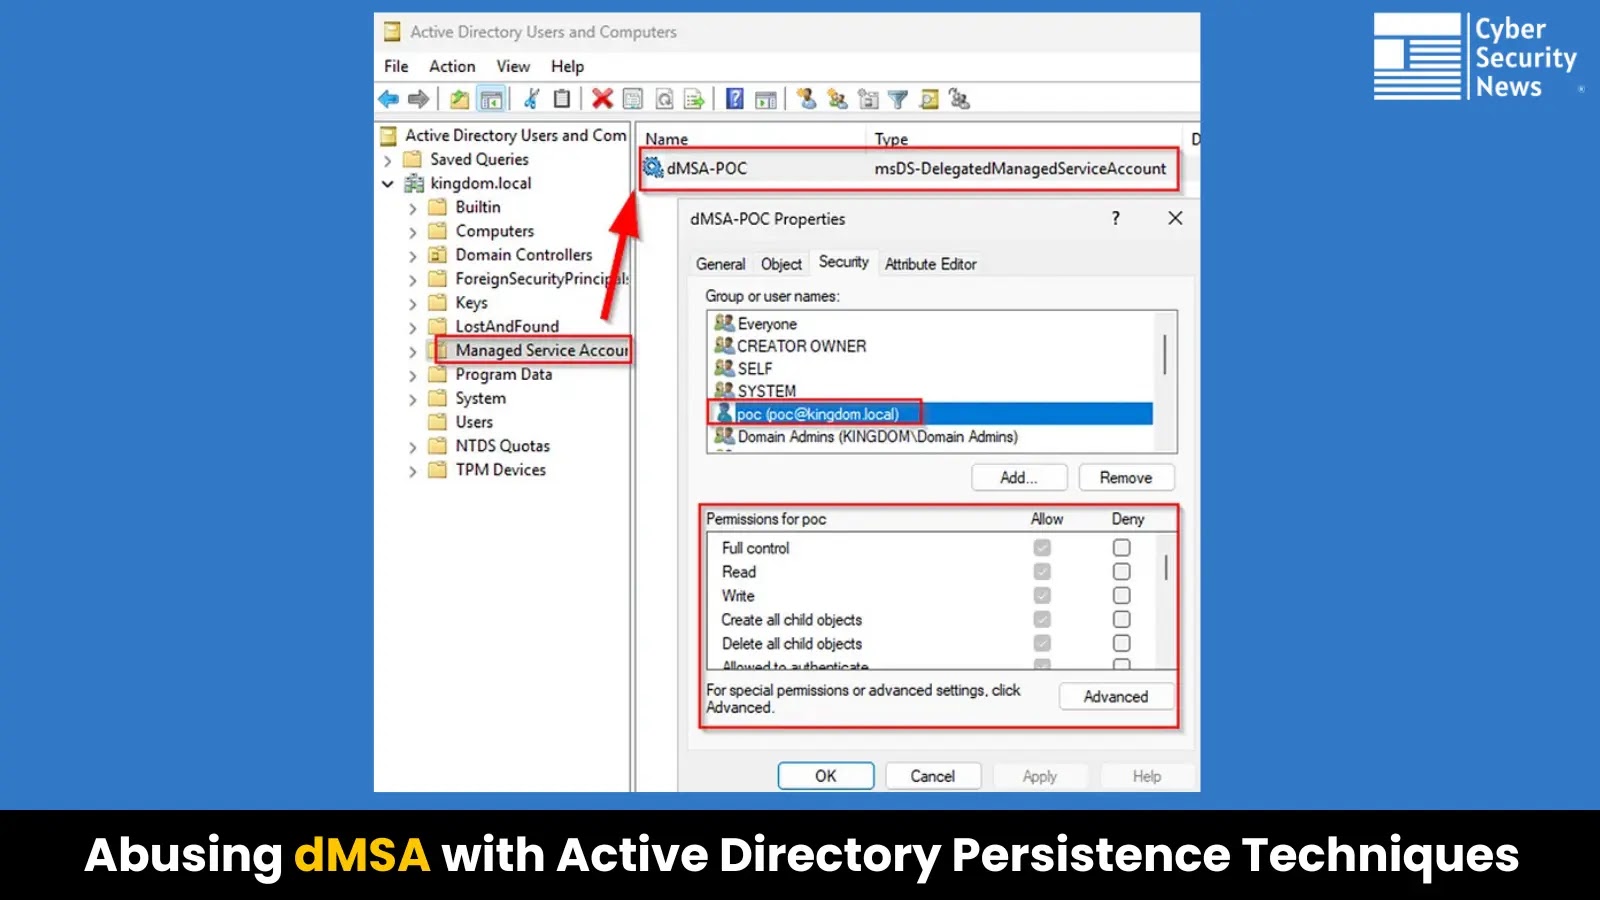Open the Export List toolbar icon

click(694, 99)
